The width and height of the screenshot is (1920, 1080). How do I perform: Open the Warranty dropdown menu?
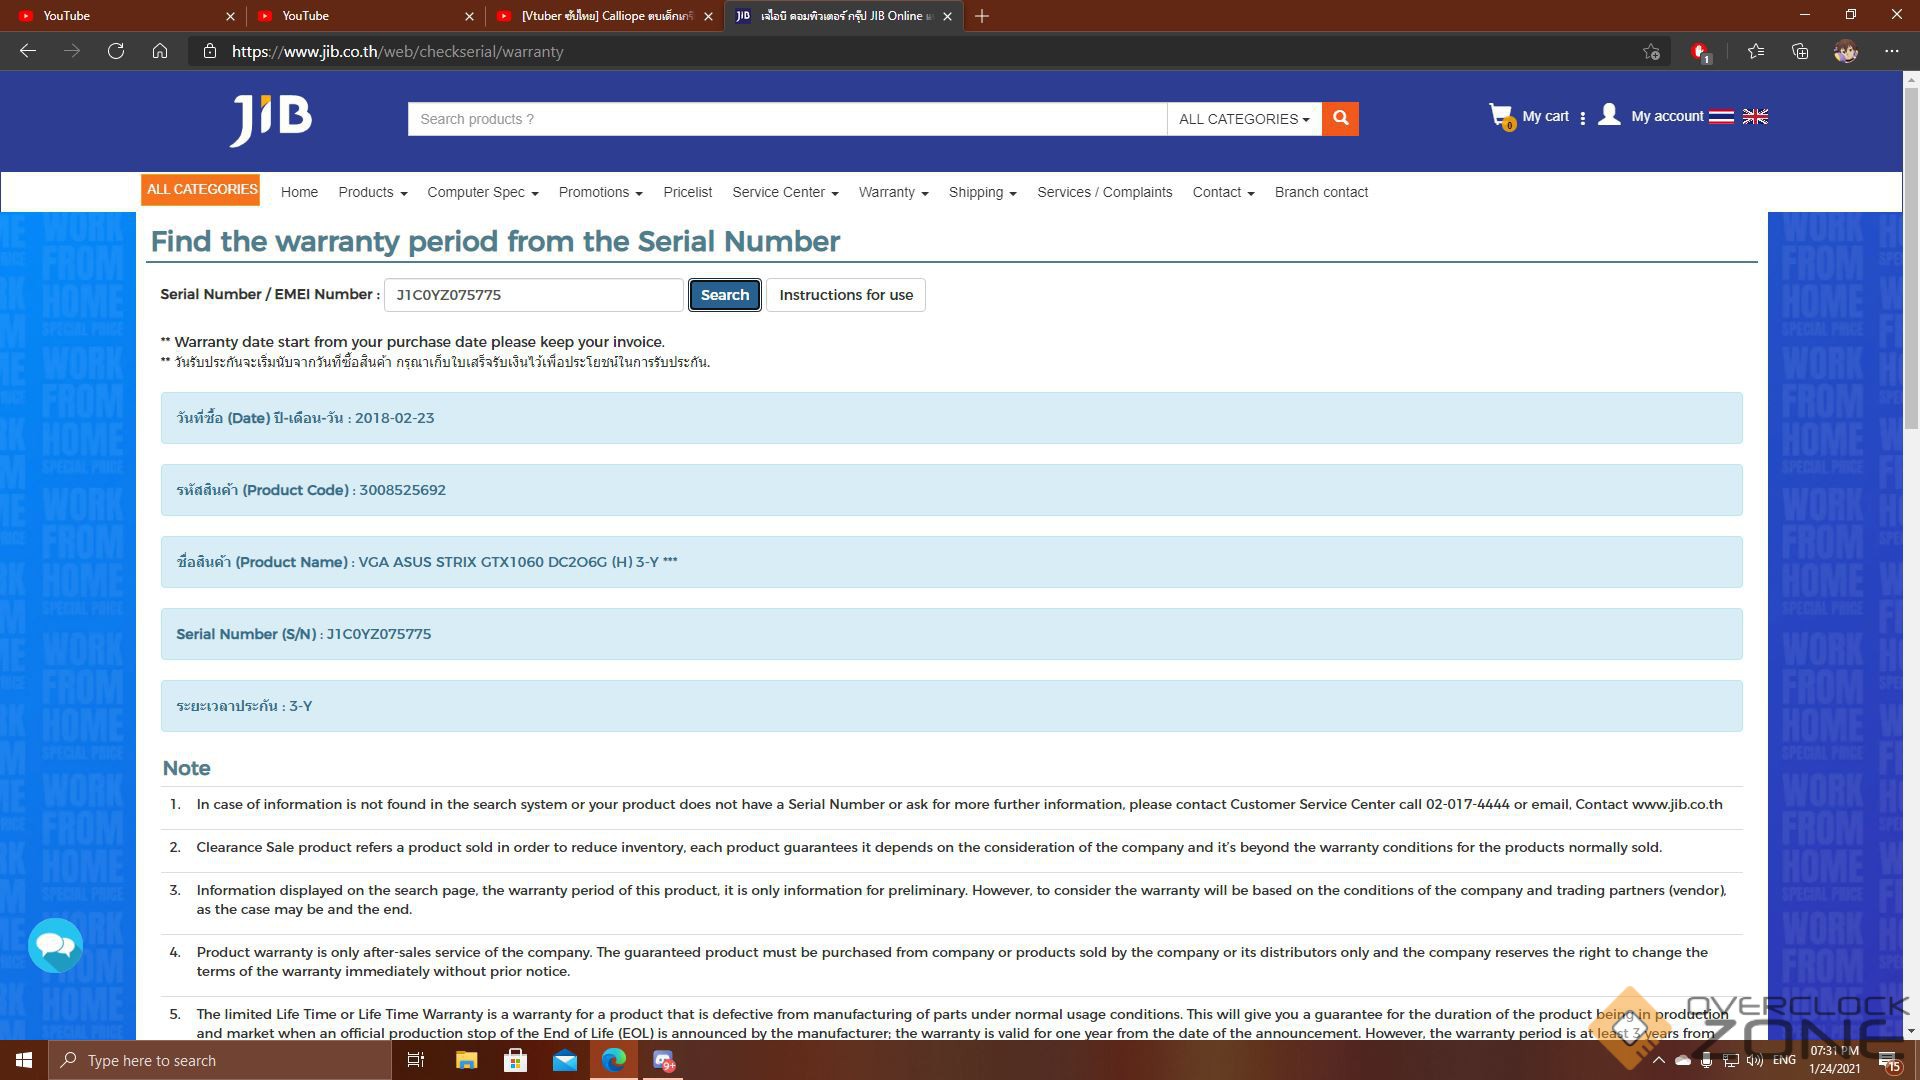[x=893, y=192]
